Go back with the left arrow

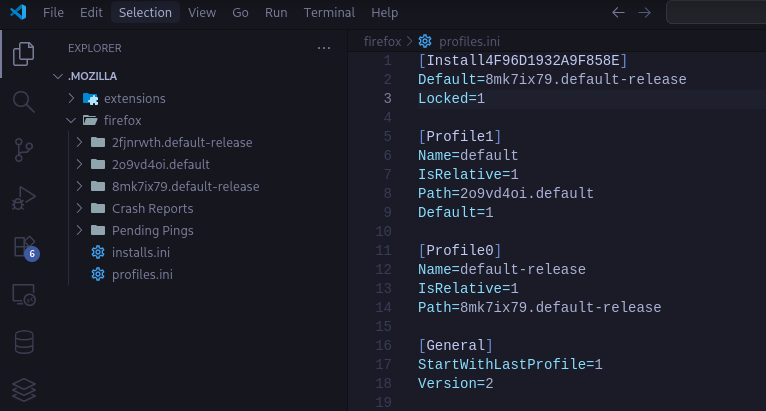point(618,12)
